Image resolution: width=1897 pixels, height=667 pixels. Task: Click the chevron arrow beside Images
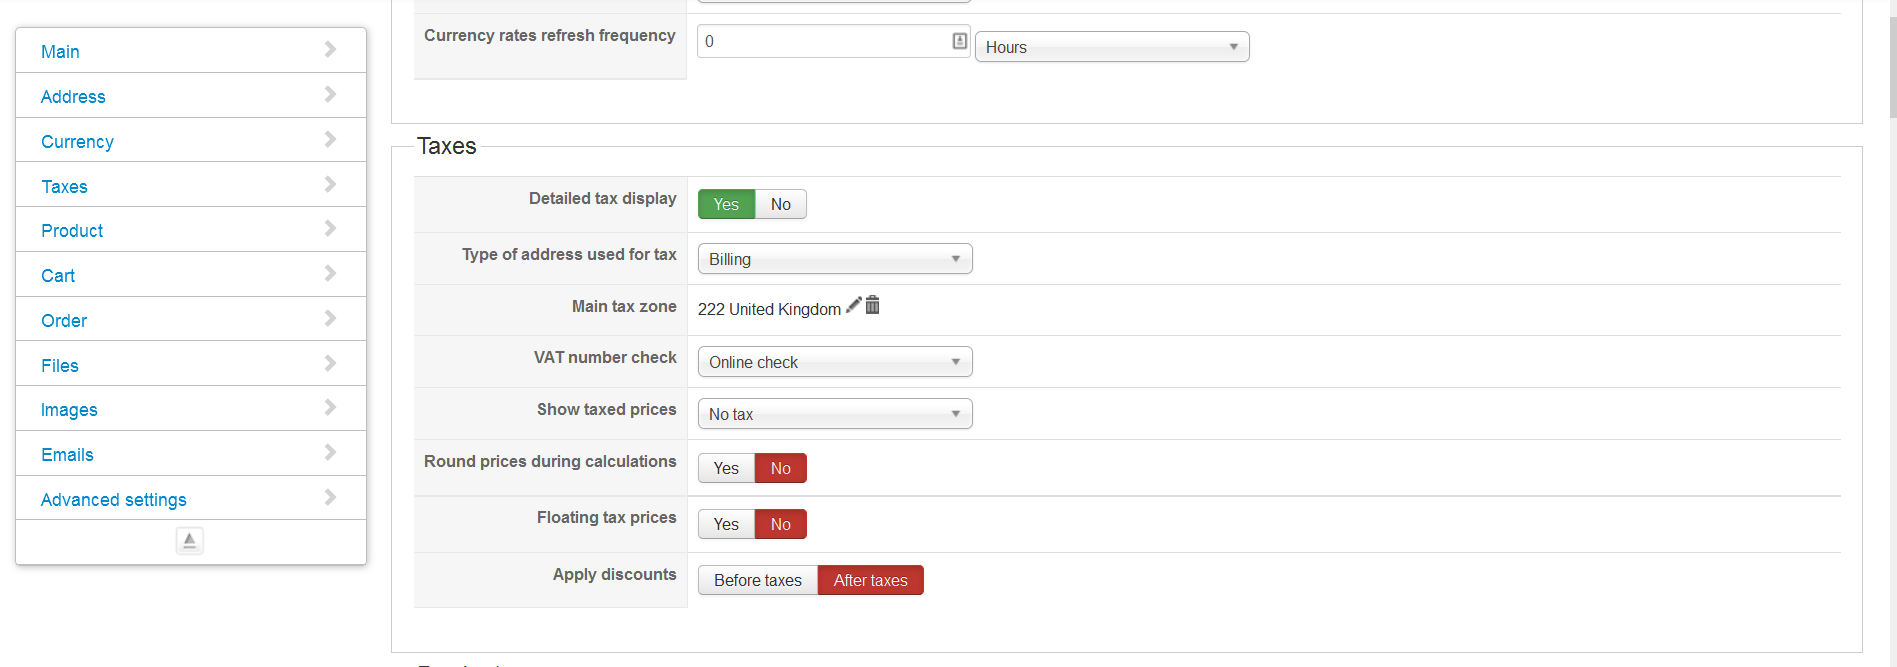pos(330,408)
